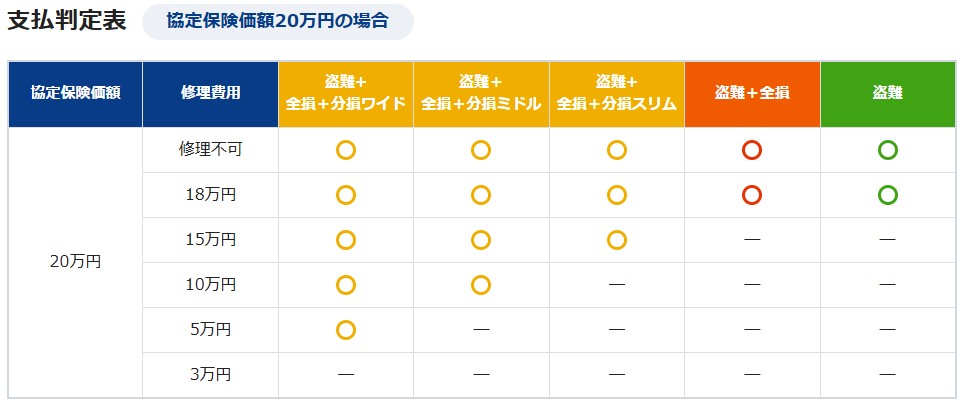Click the 分損スリム circle in the 15万円 row
The image size is (962, 405).
[x=616, y=240]
